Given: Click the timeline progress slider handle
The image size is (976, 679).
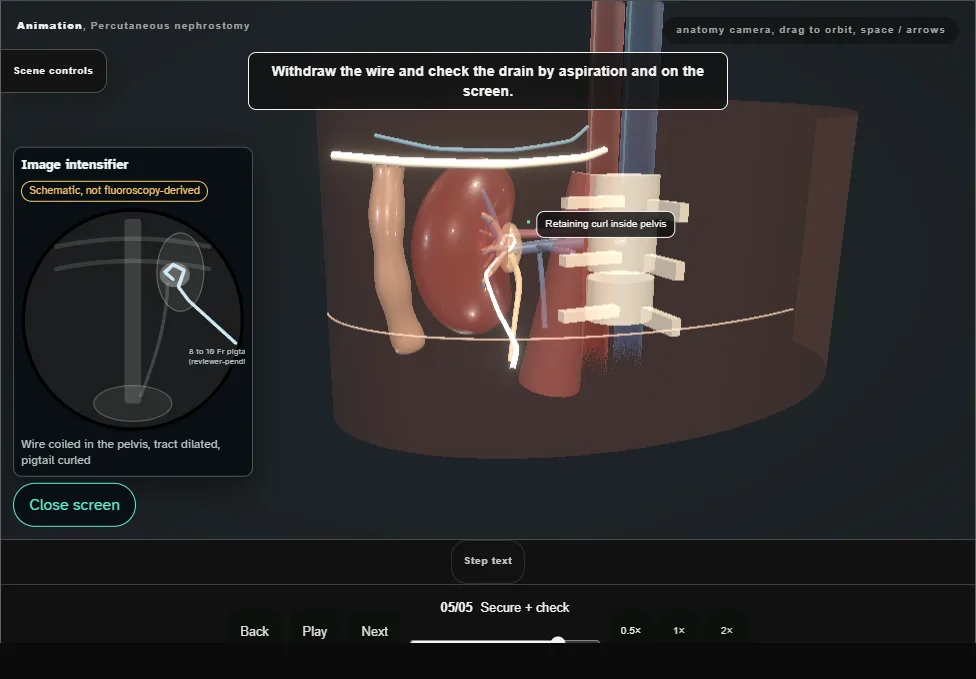Looking at the screenshot, I should click(x=558, y=640).
